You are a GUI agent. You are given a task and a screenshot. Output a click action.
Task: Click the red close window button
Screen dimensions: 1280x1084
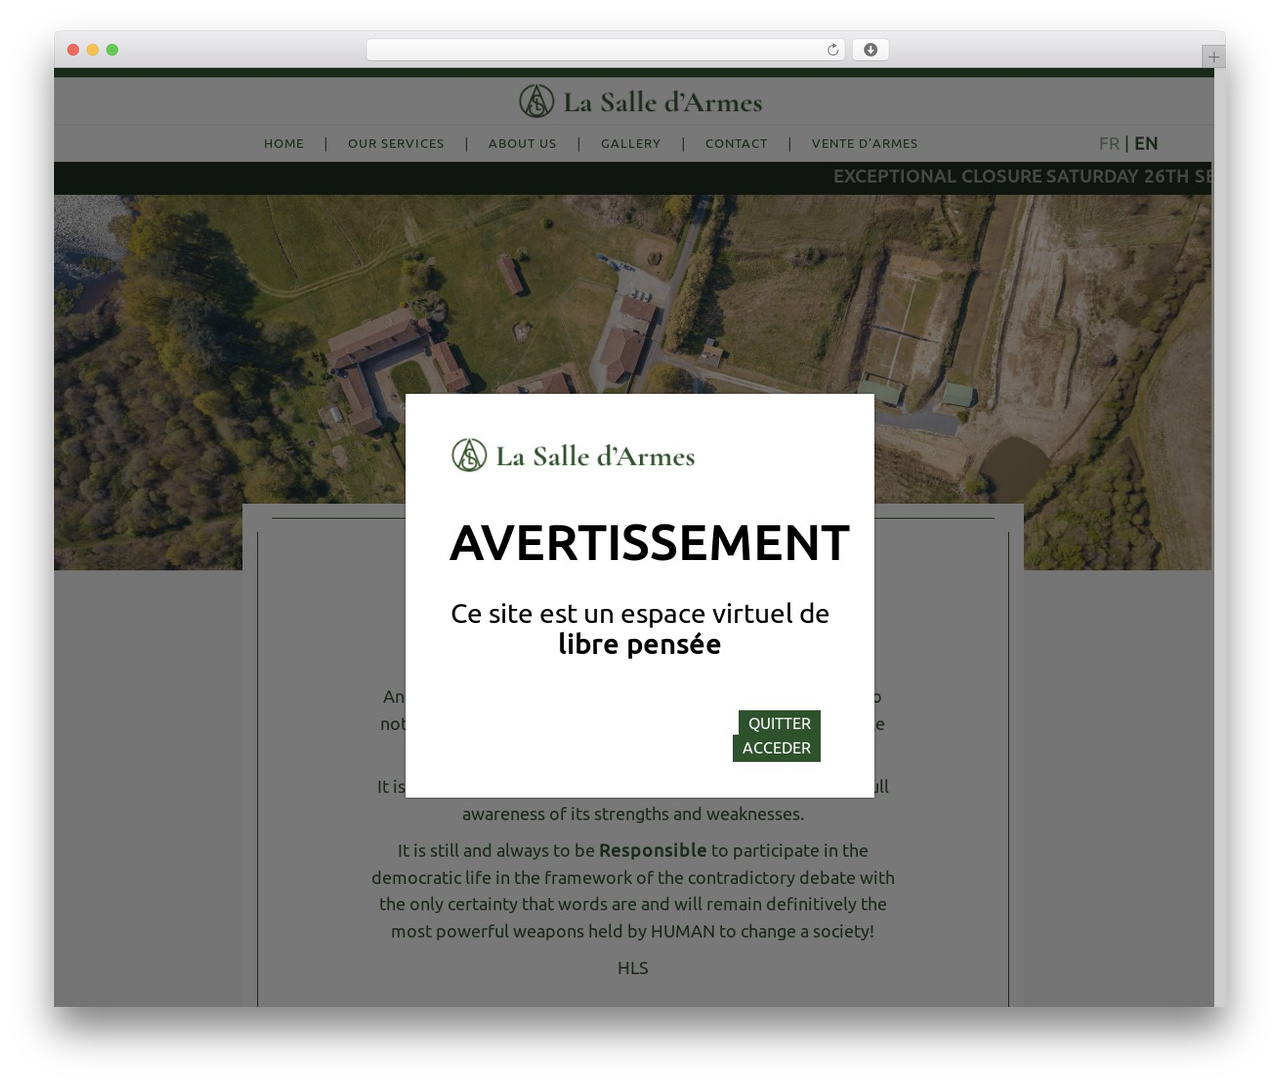[x=73, y=50]
